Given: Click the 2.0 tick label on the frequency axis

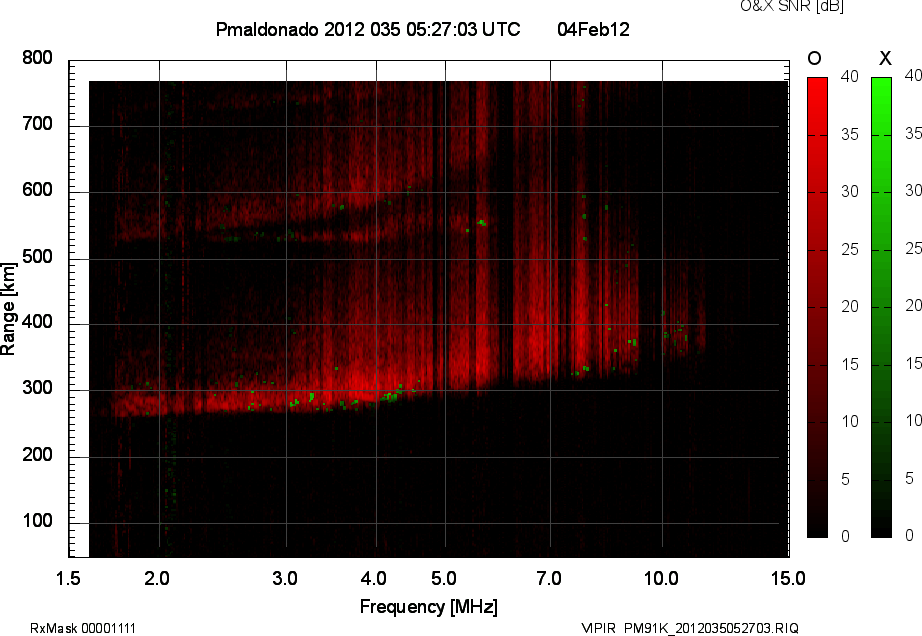Looking at the screenshot, I should 157,578.
